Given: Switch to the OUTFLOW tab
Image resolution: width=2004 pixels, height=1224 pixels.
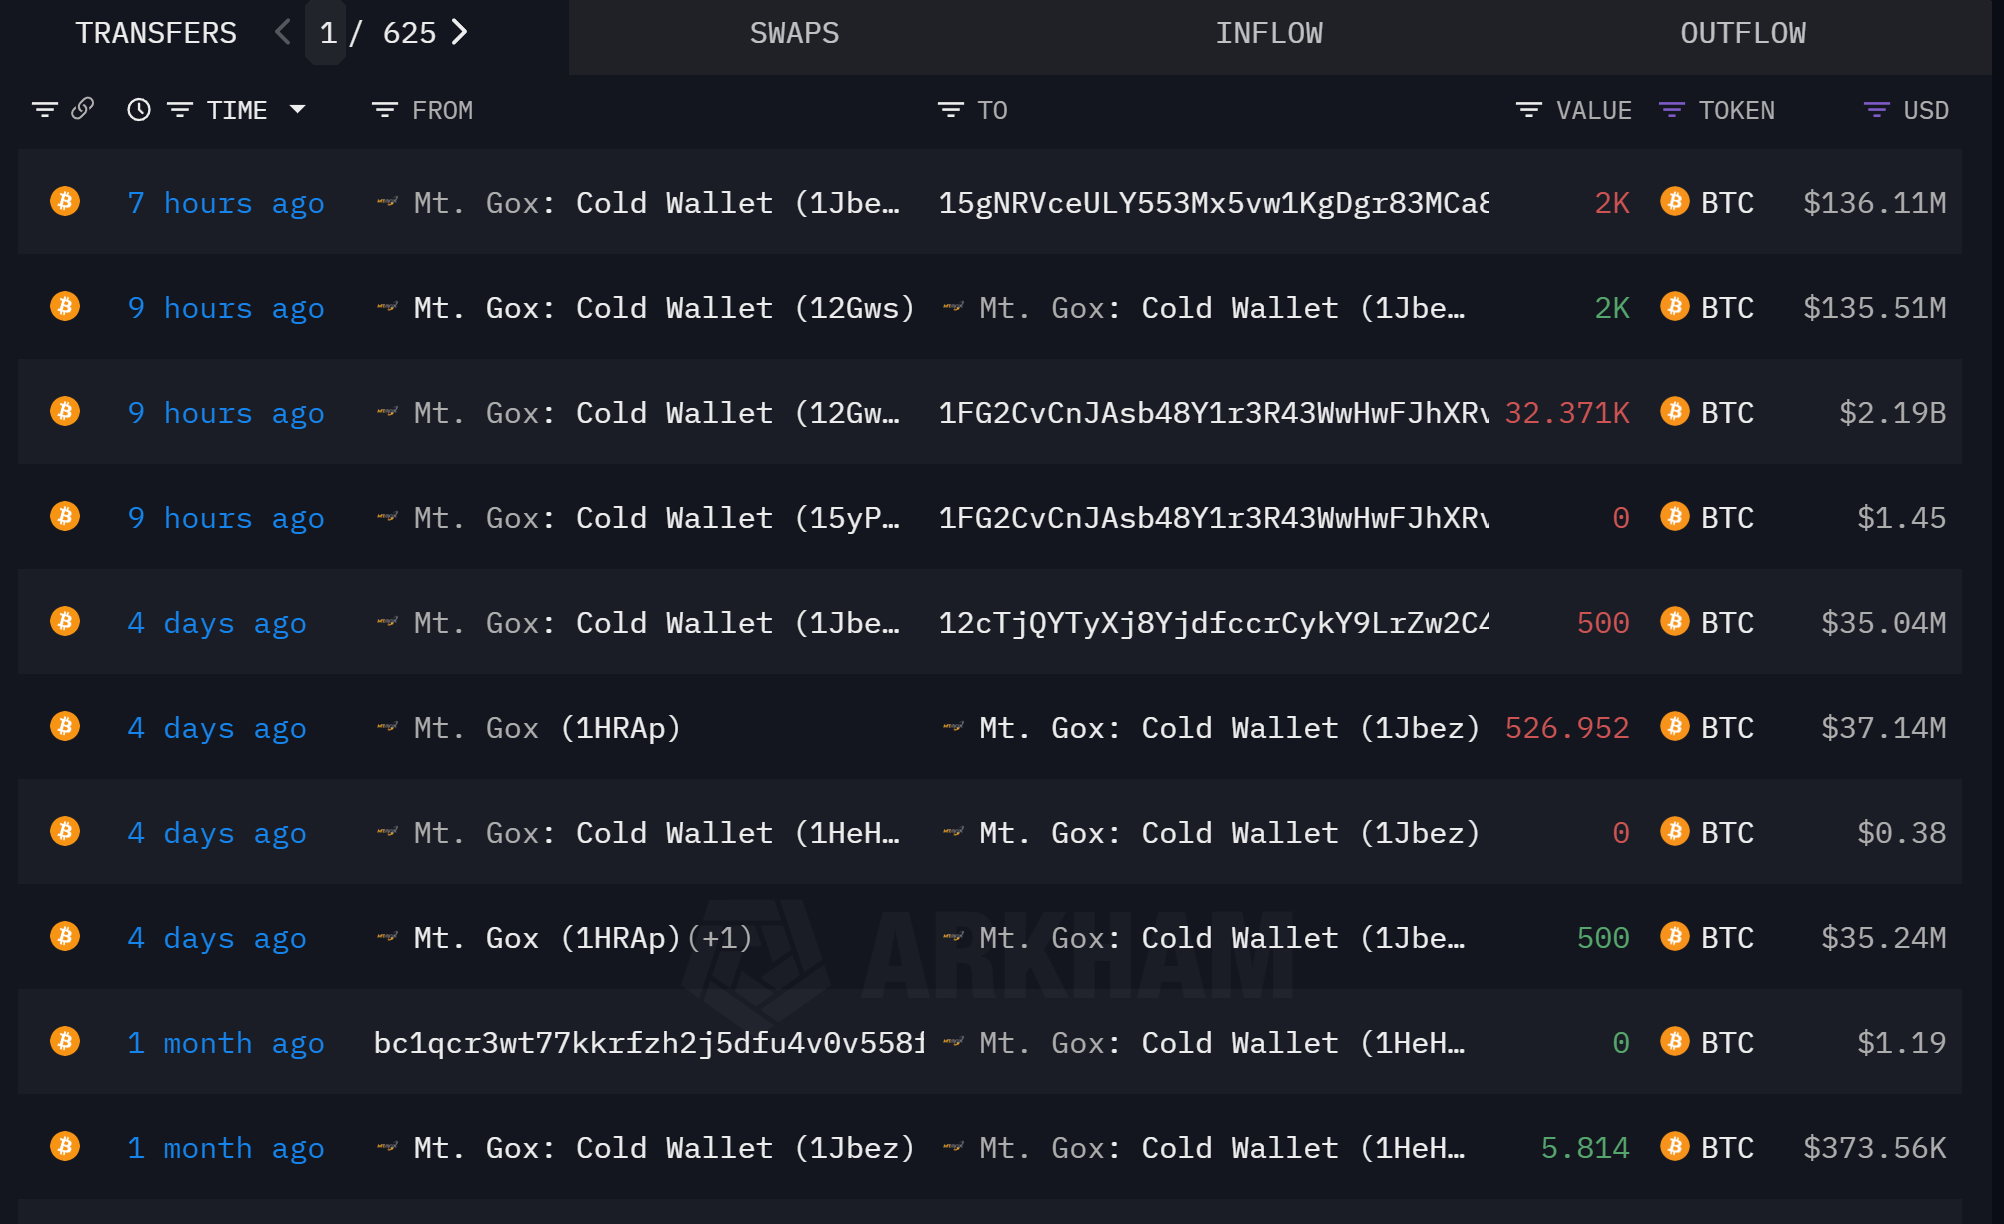Looking at the screenshot, I should pyautogui.click(x=1742, y=33).
